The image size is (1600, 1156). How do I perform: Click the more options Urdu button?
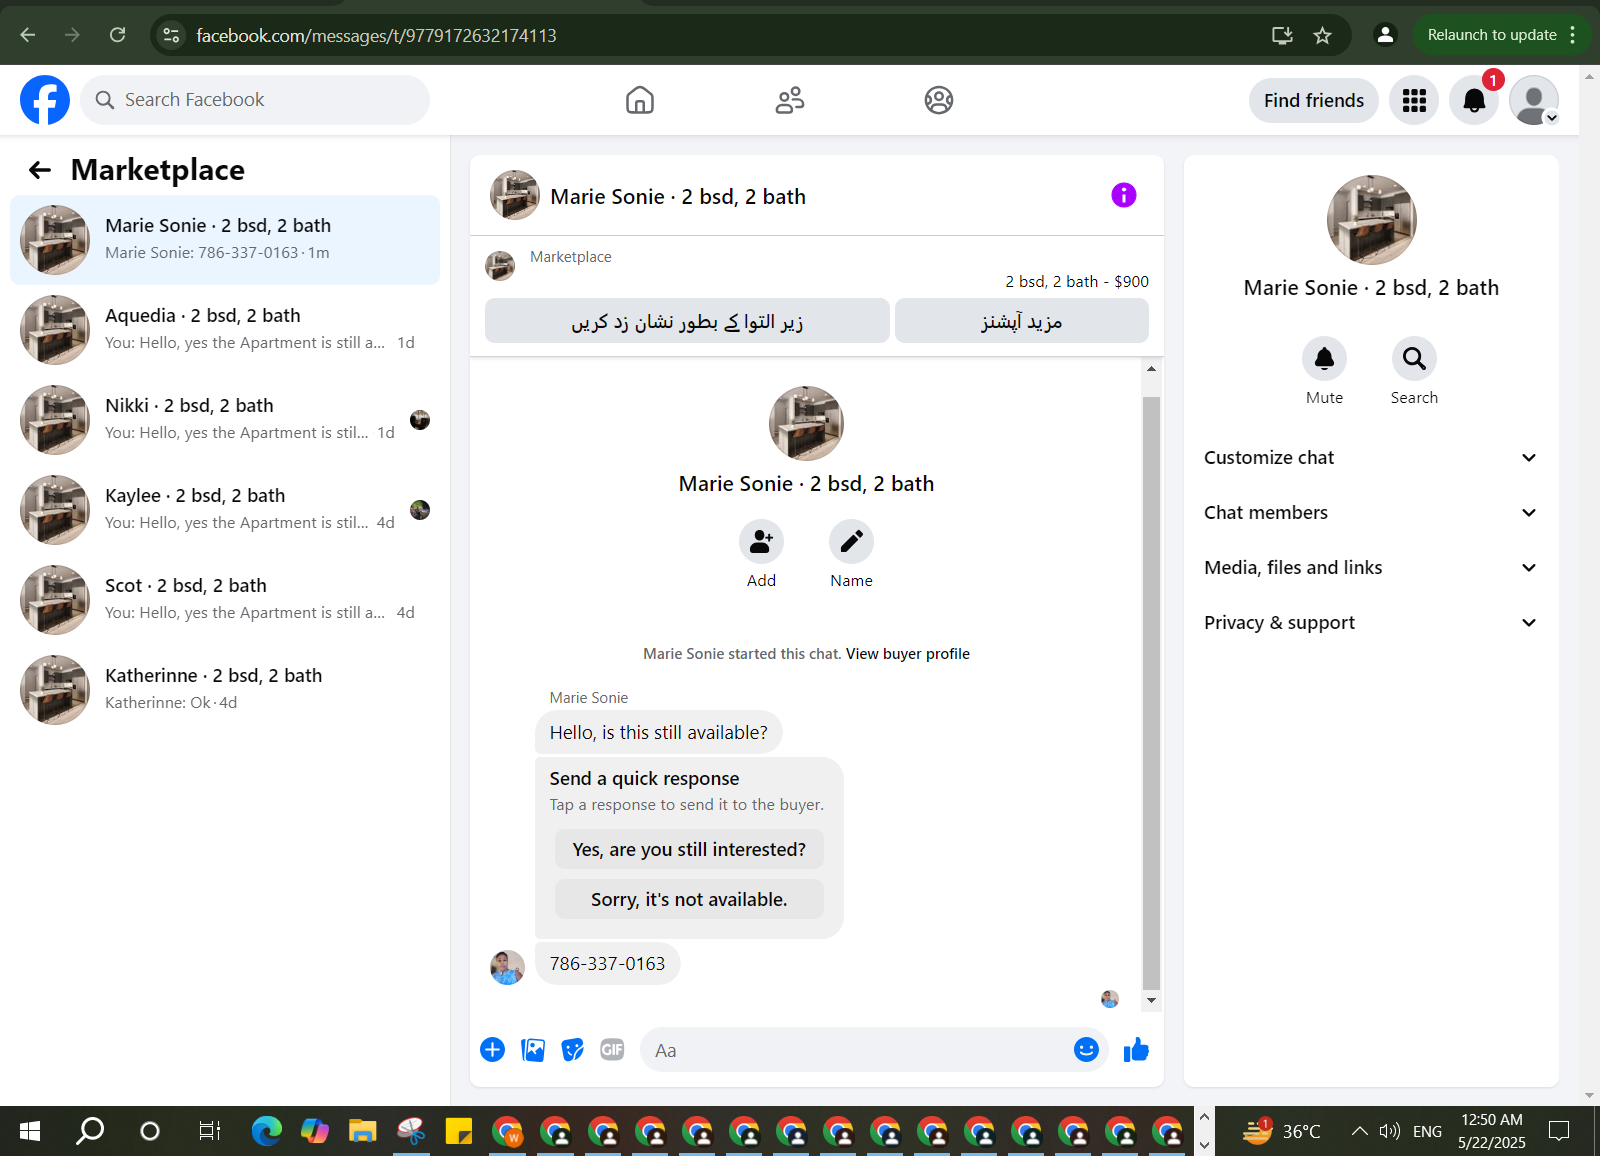click(x=1022, y=321)
